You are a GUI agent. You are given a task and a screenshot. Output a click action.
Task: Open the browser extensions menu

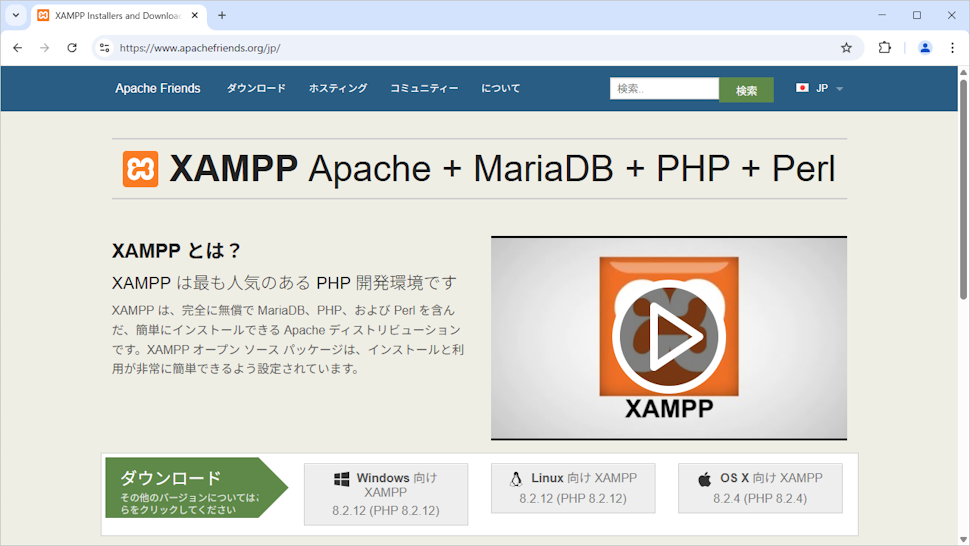coord(885,48)
